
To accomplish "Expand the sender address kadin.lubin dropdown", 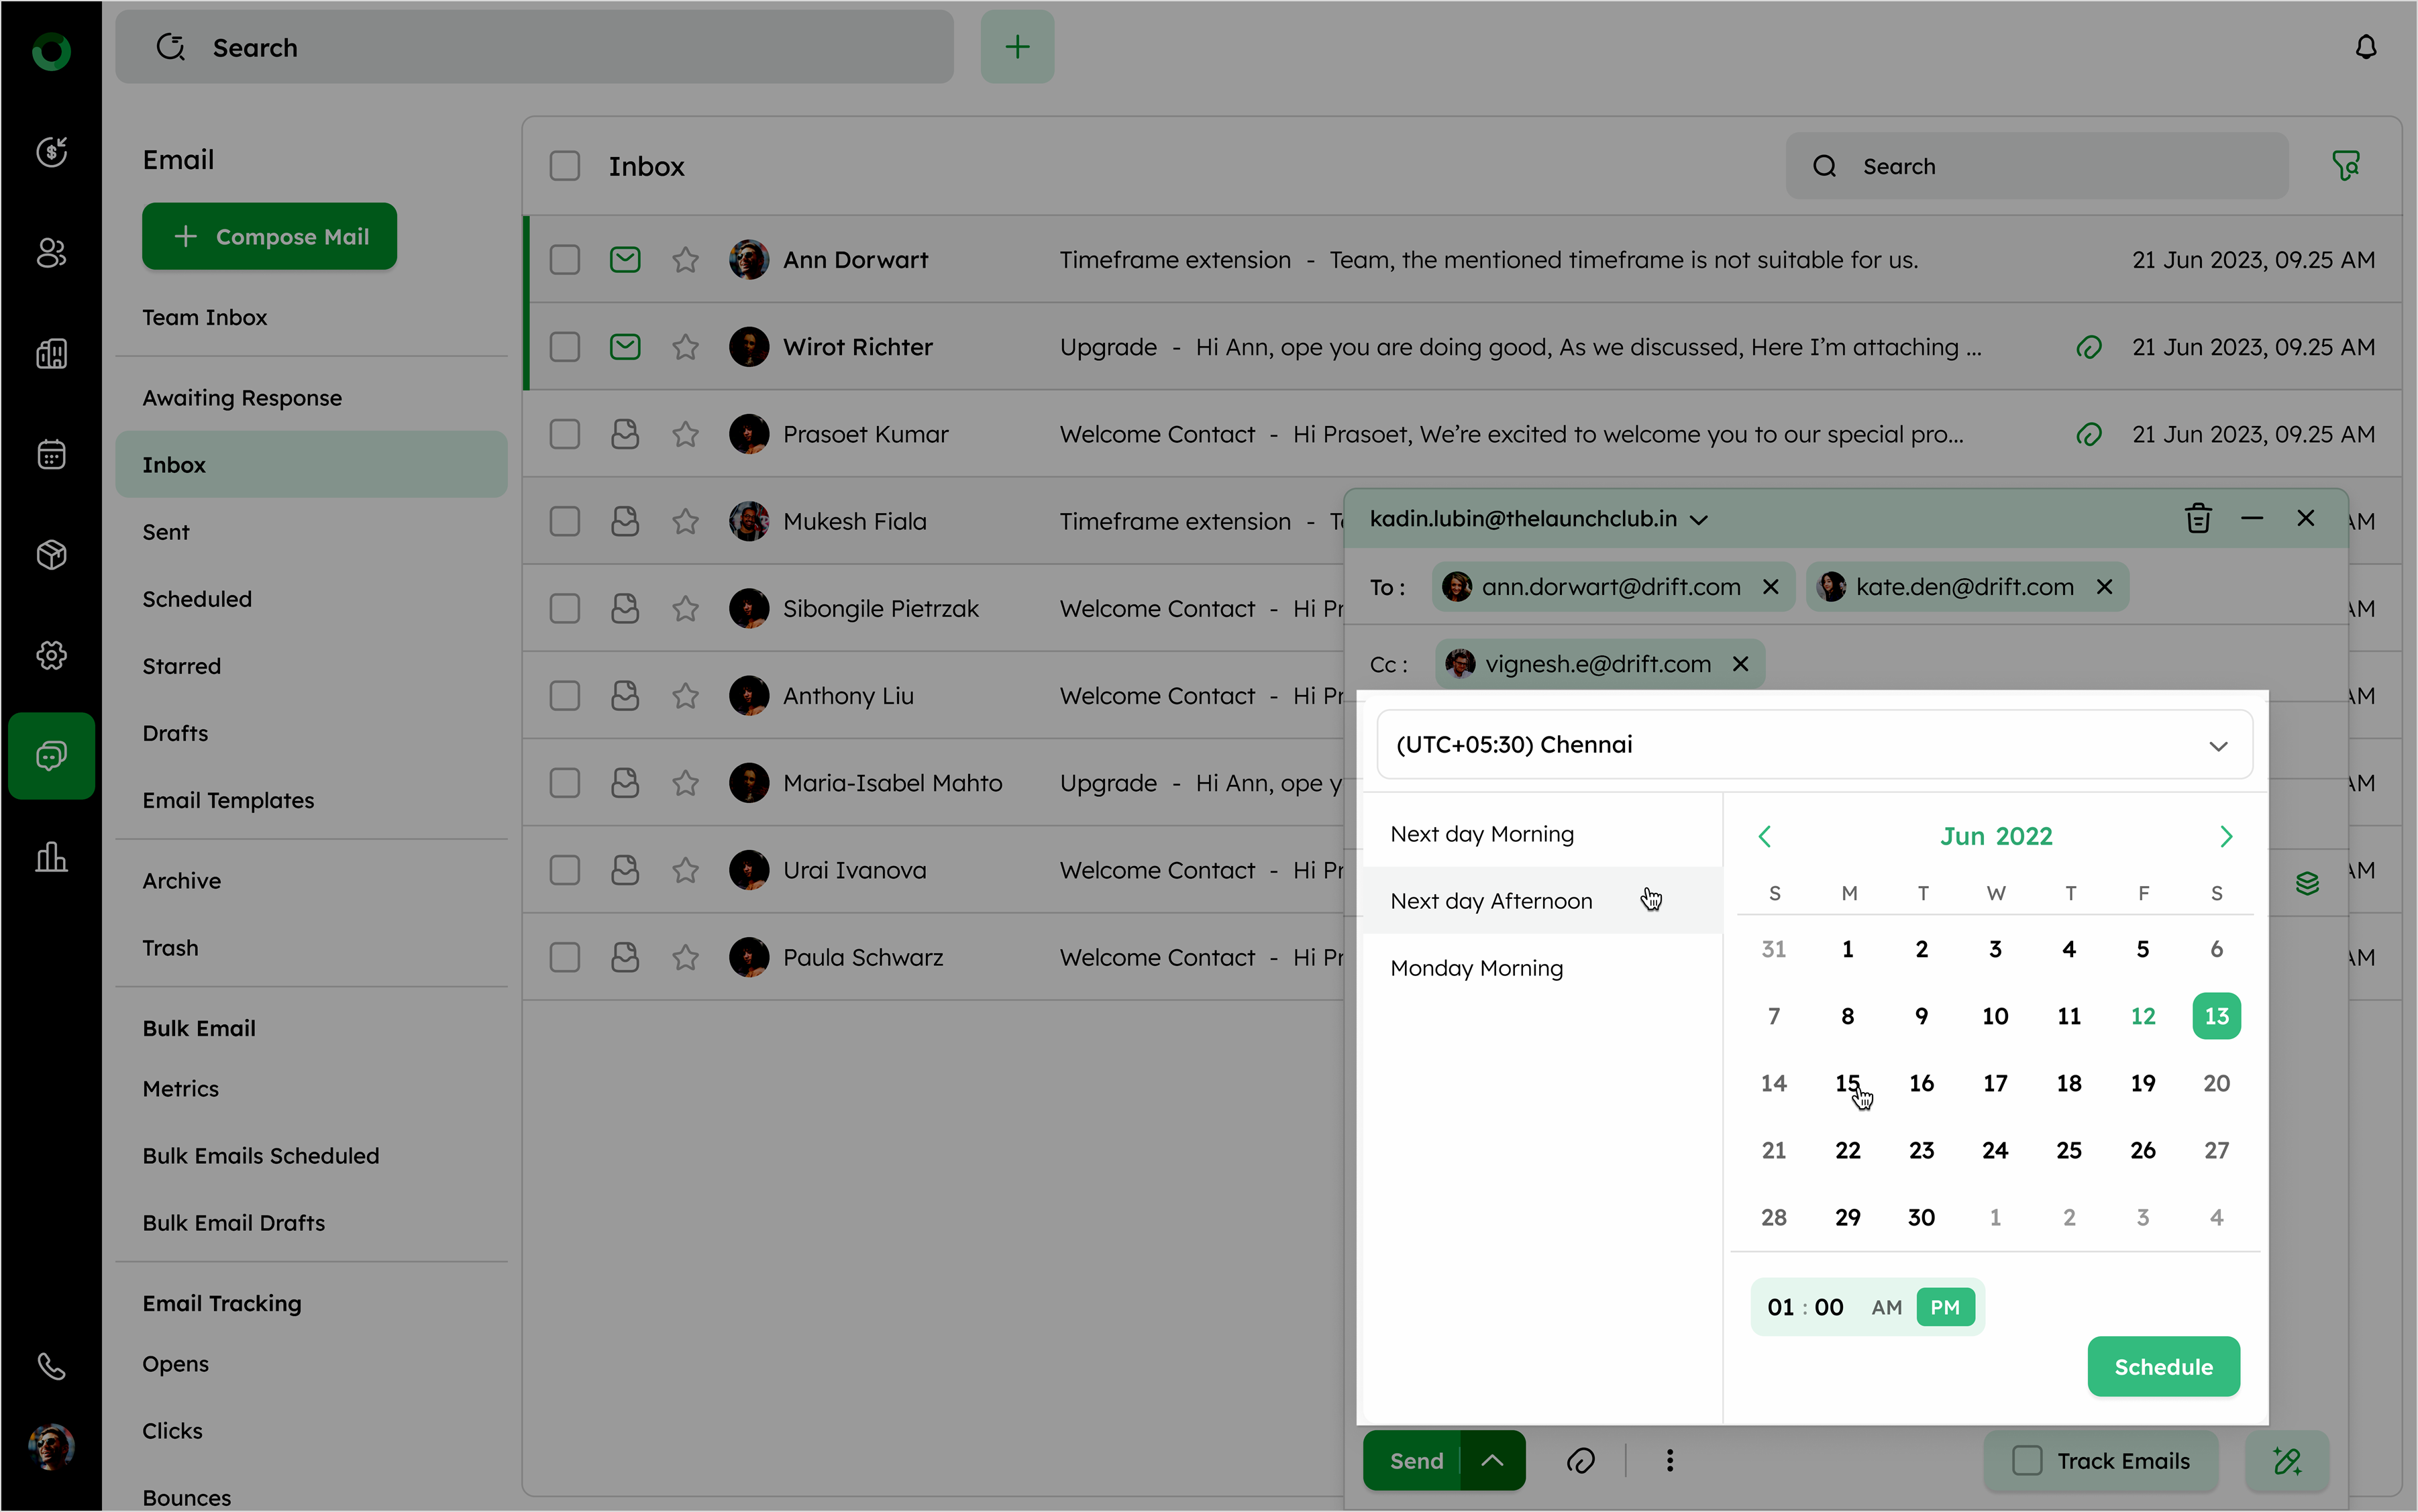I will pos(1698,519).
